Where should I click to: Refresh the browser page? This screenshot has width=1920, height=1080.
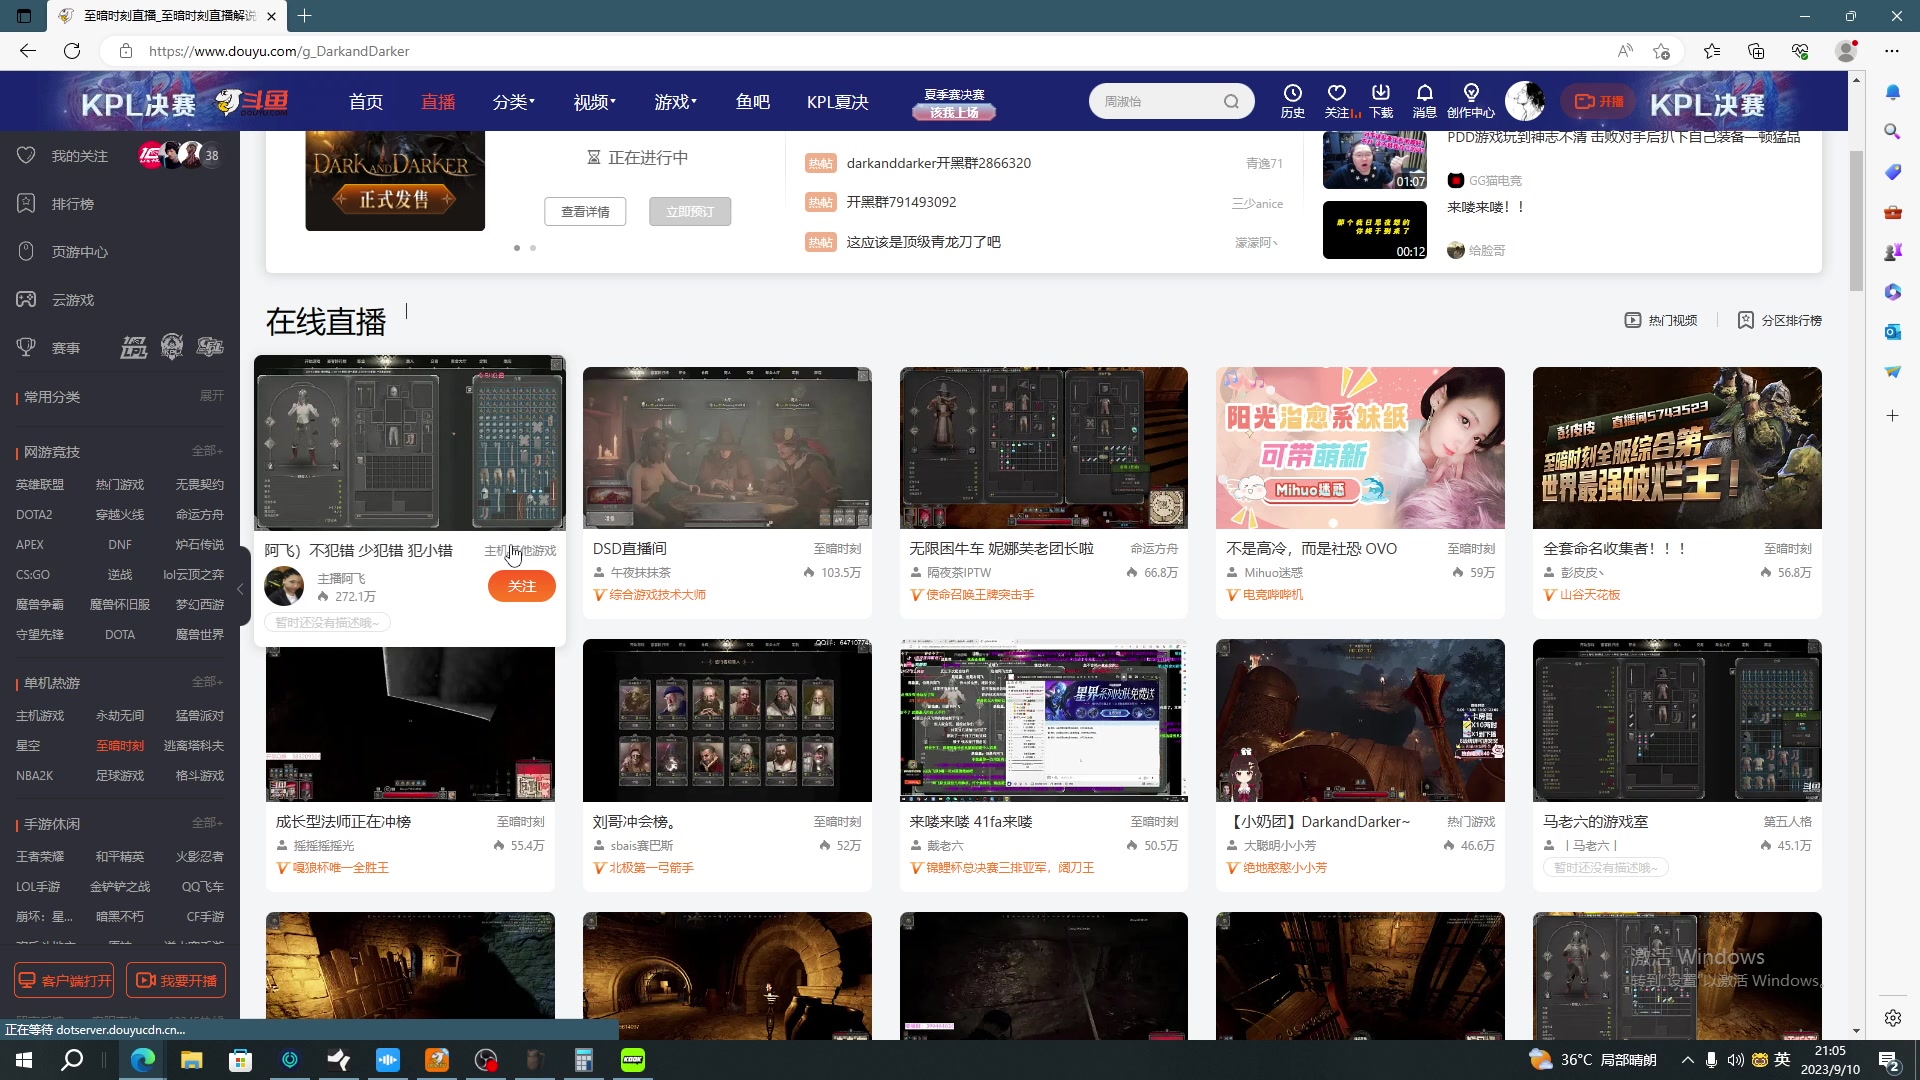point(72,51)
